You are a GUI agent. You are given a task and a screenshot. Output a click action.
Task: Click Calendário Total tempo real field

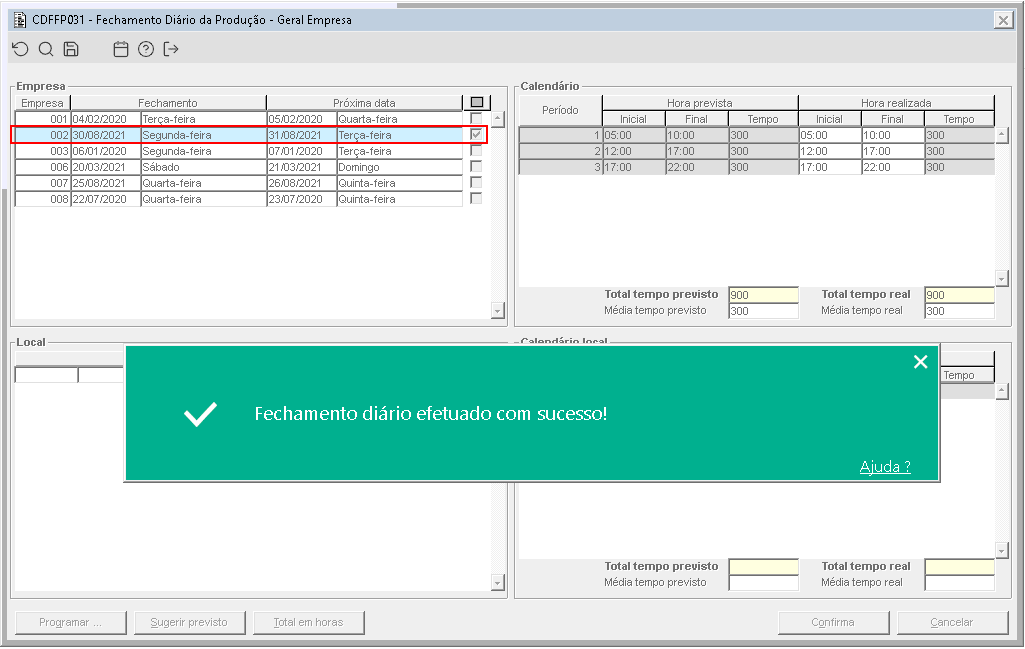click(x=960, y=295)
